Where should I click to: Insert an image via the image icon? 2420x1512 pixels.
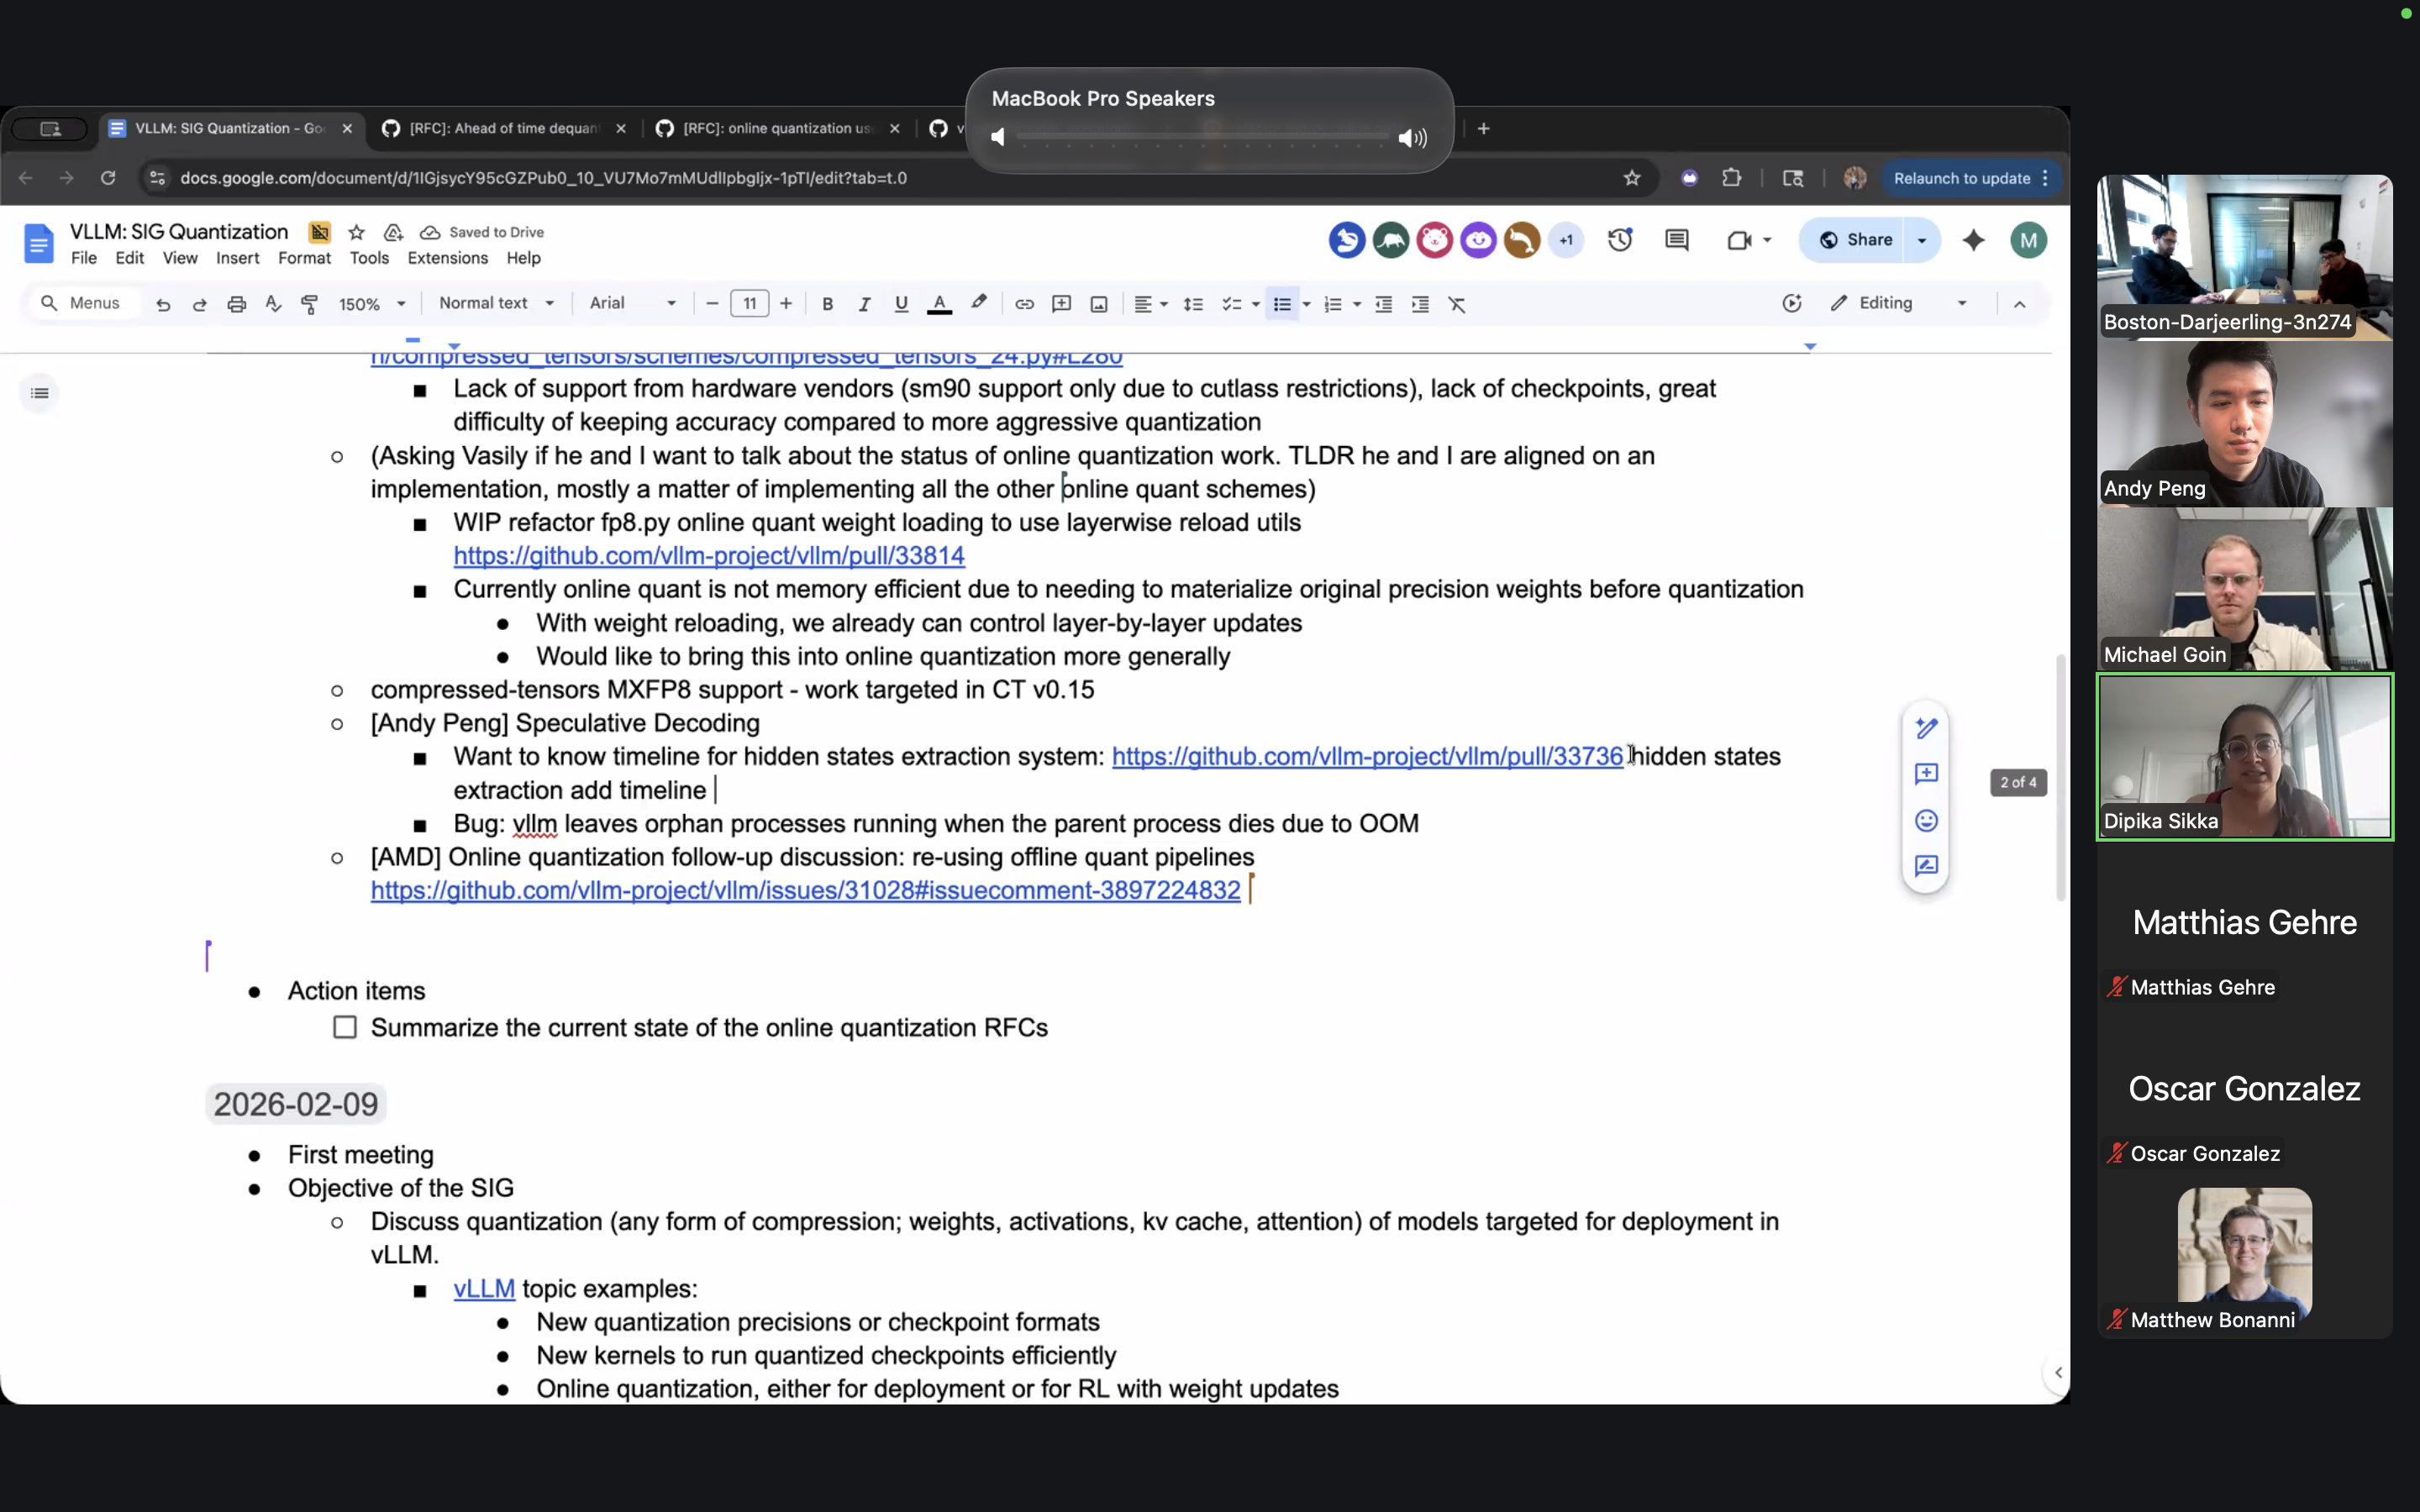click(x=1099, y=303)
